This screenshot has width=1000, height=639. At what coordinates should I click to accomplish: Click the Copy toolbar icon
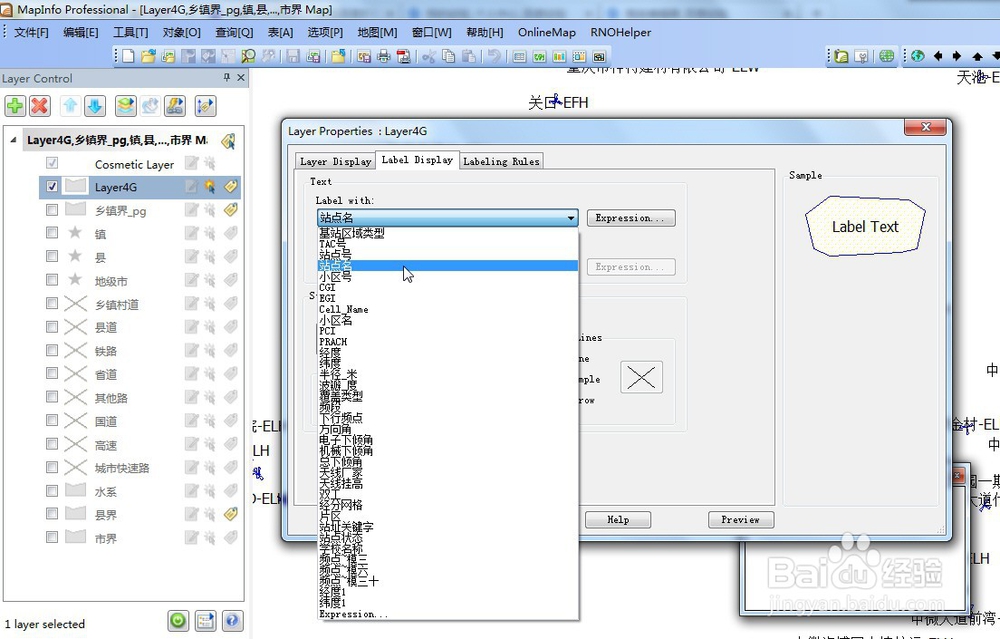click(x=448, y=56)
